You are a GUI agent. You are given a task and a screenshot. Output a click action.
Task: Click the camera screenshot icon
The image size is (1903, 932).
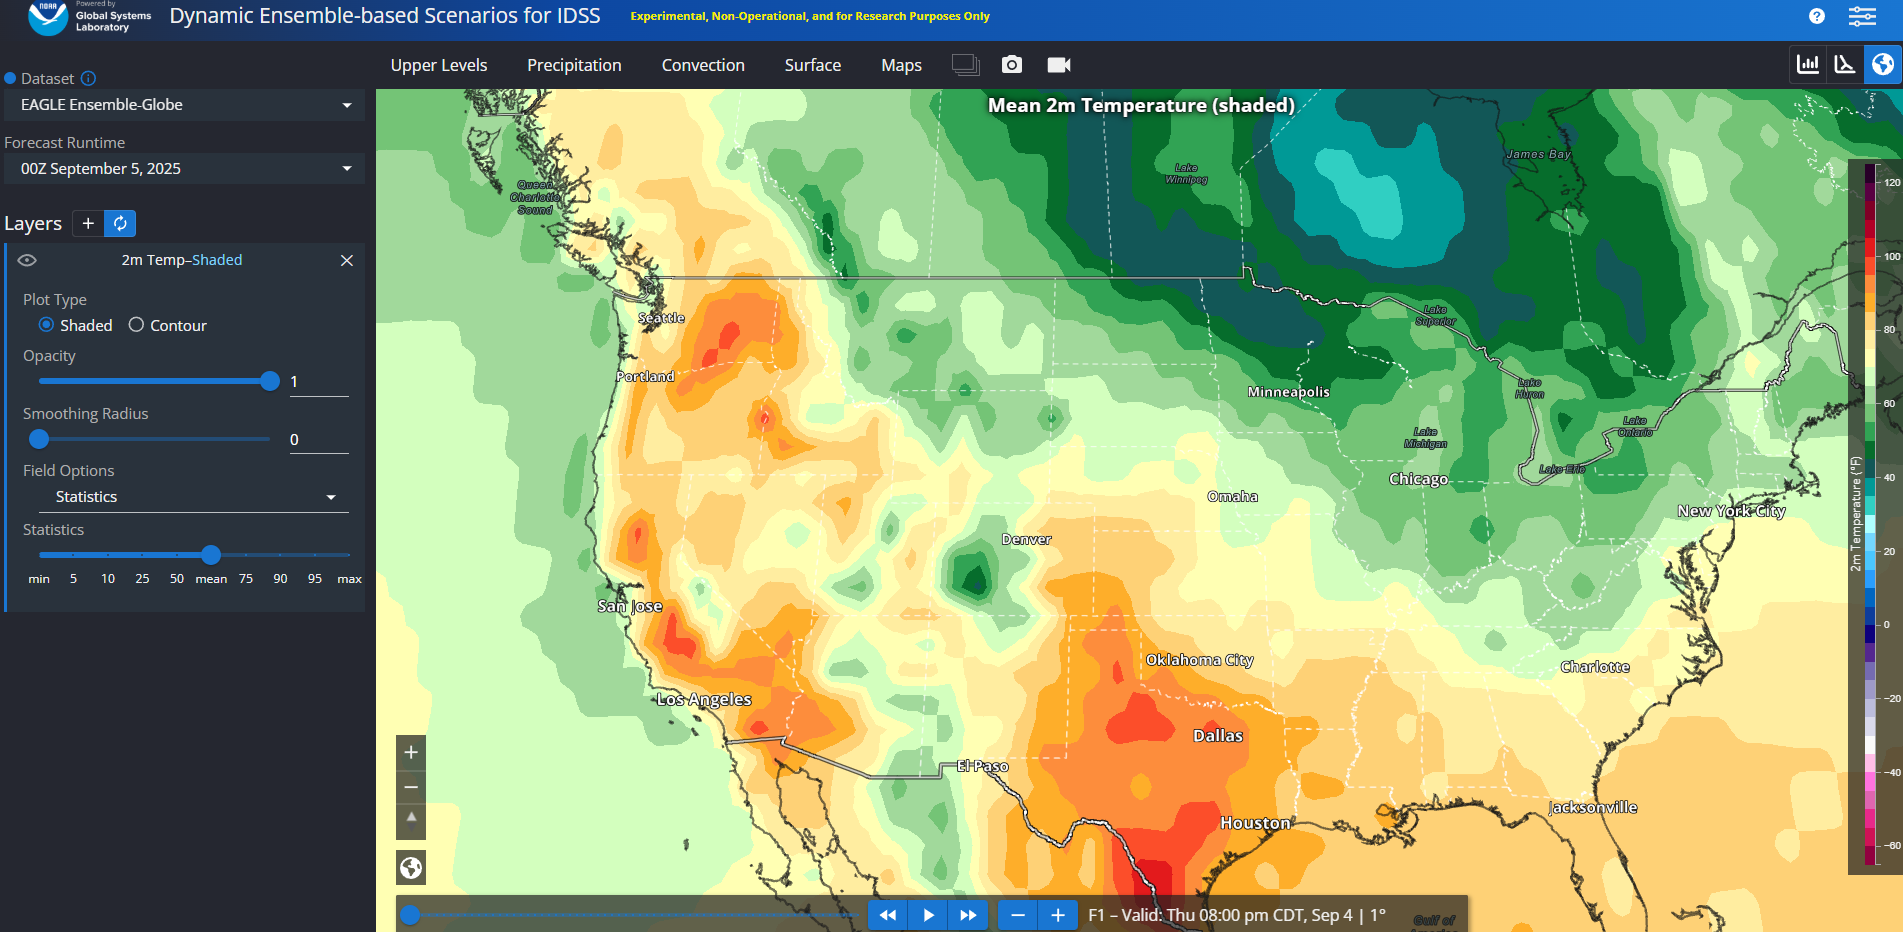click(1012, 65)
